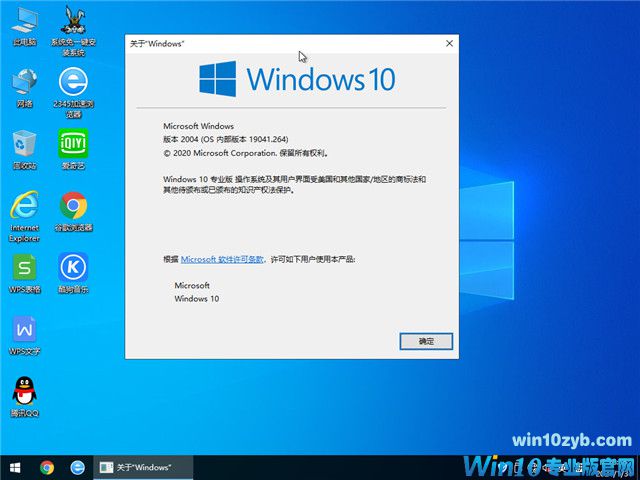
Task: Select the 酷狗音乐 desktop icon
Action: pos(72,268)
